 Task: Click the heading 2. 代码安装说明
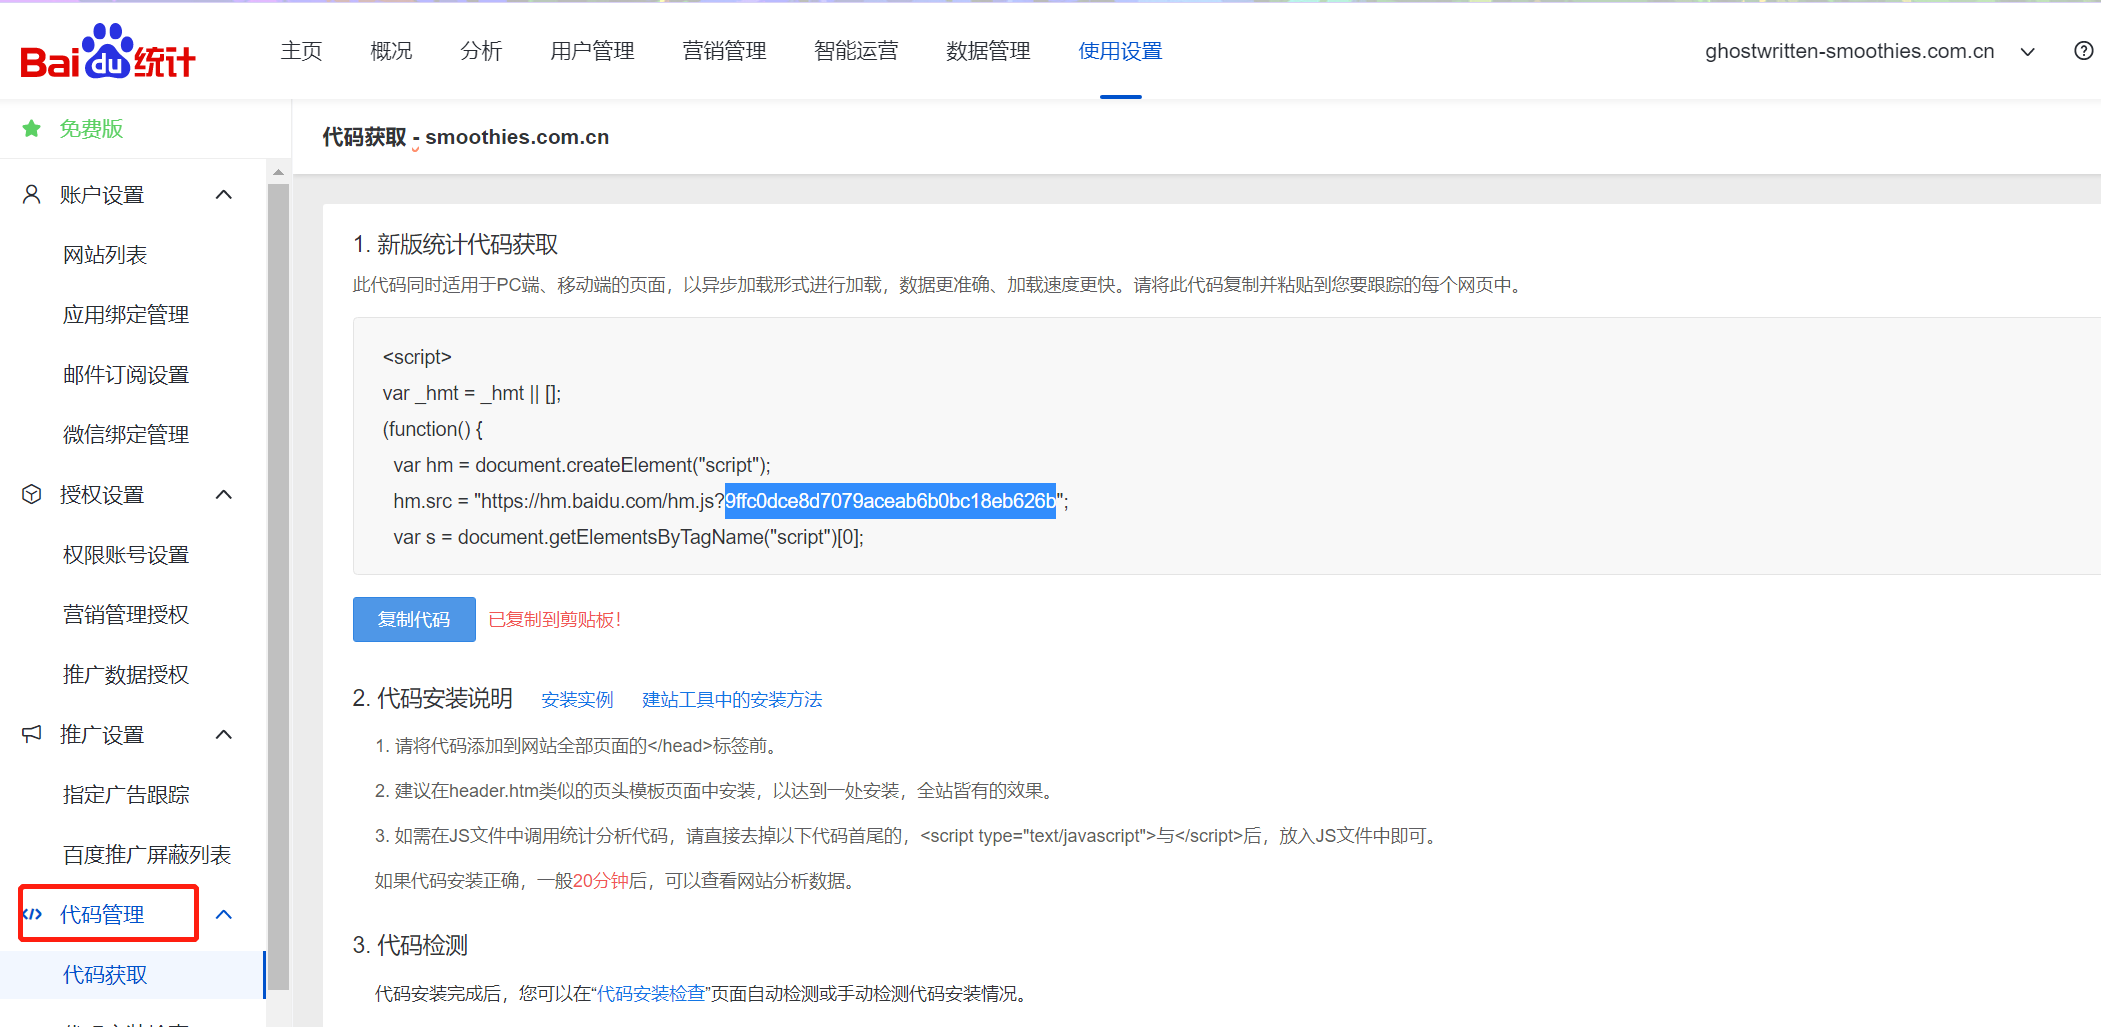(432, 699)
